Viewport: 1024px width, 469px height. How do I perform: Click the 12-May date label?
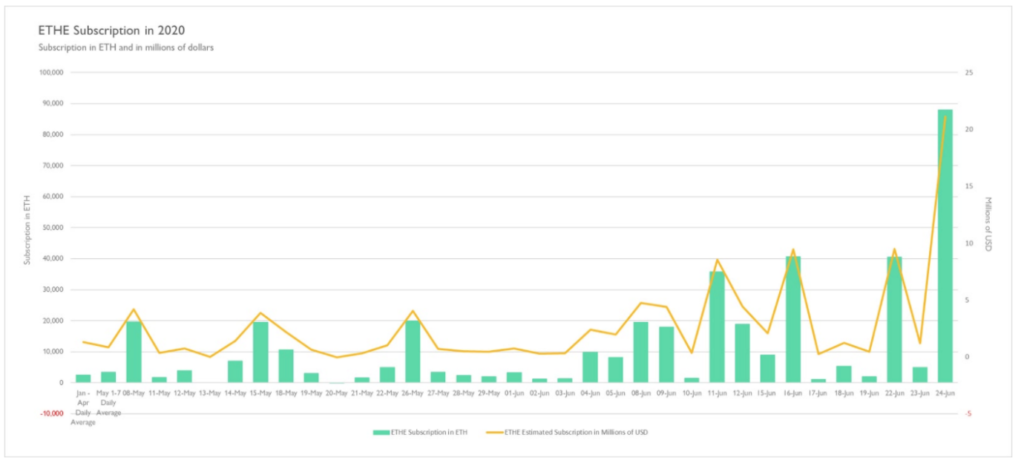point(184,393)
